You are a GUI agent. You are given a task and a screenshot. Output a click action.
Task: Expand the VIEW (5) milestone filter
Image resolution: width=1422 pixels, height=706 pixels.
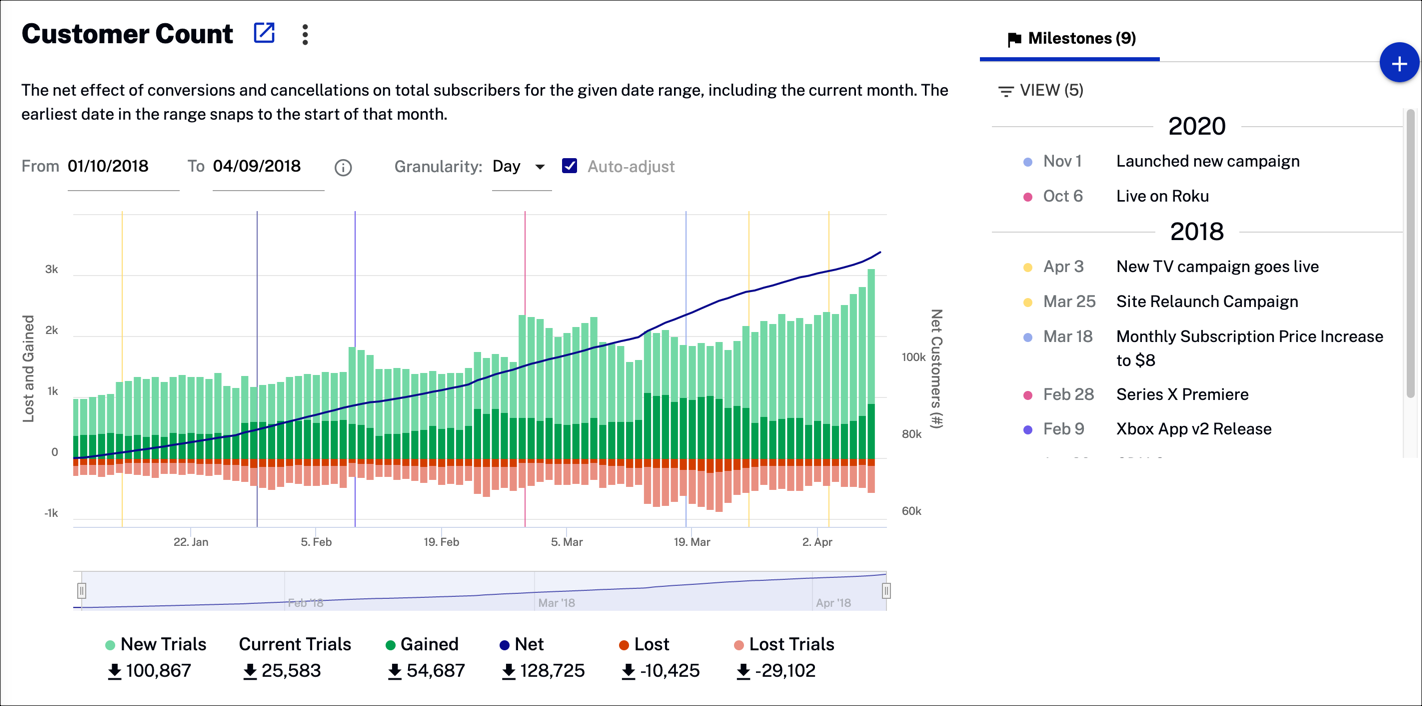click(x=1040, y=91)
